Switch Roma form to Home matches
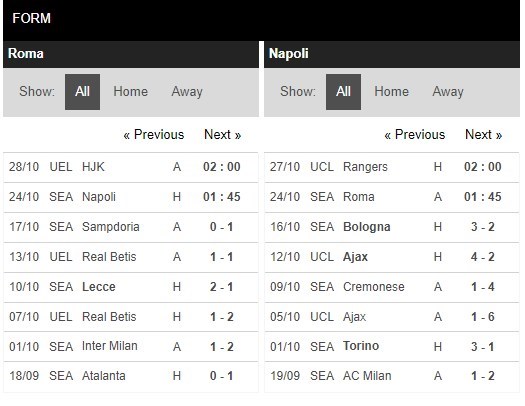The width and height of the screenshot is (525, 406). pyautogui.click(x=131, y=92)
